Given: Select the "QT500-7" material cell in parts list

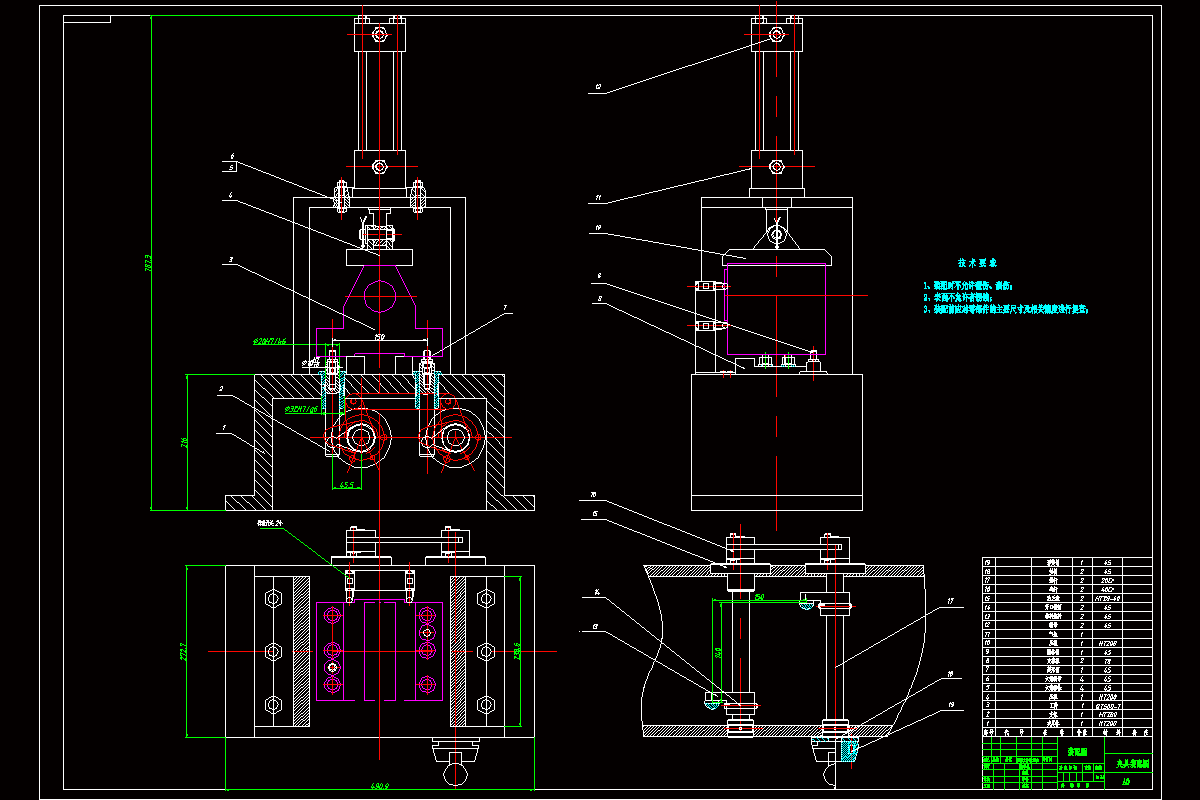Looking at the screenshot, I should (x=1108, y=707).
